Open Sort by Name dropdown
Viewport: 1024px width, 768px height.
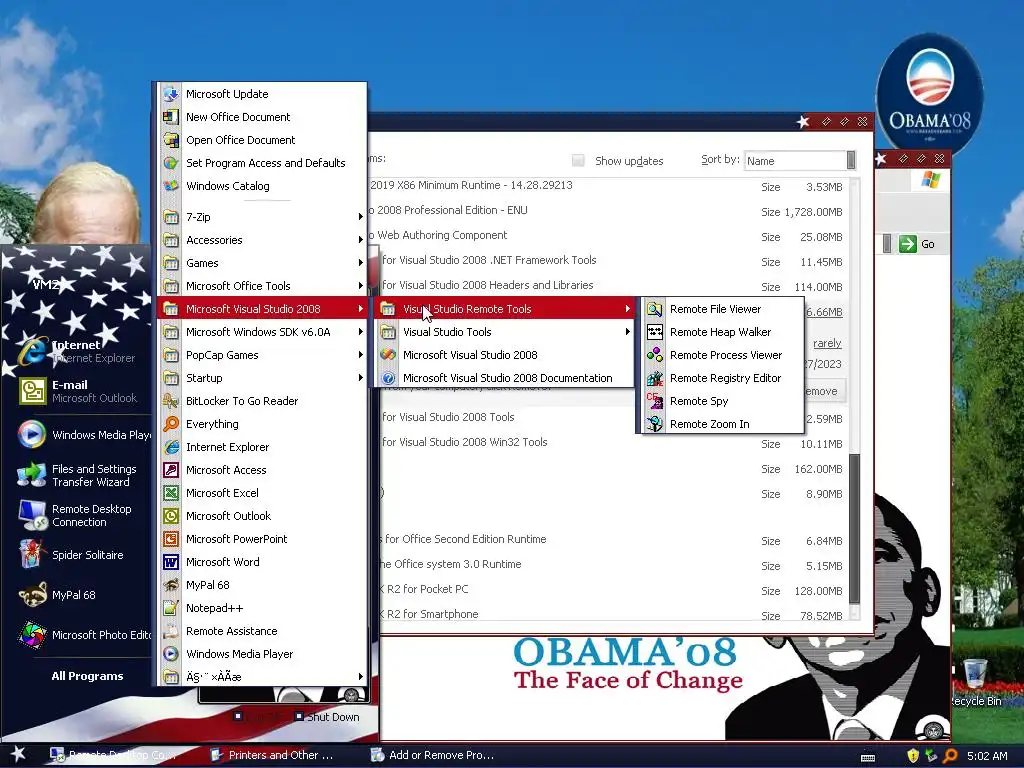800,160
